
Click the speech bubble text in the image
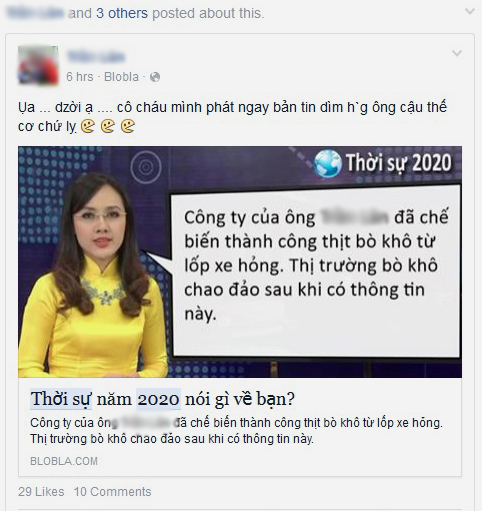[316, 265]
